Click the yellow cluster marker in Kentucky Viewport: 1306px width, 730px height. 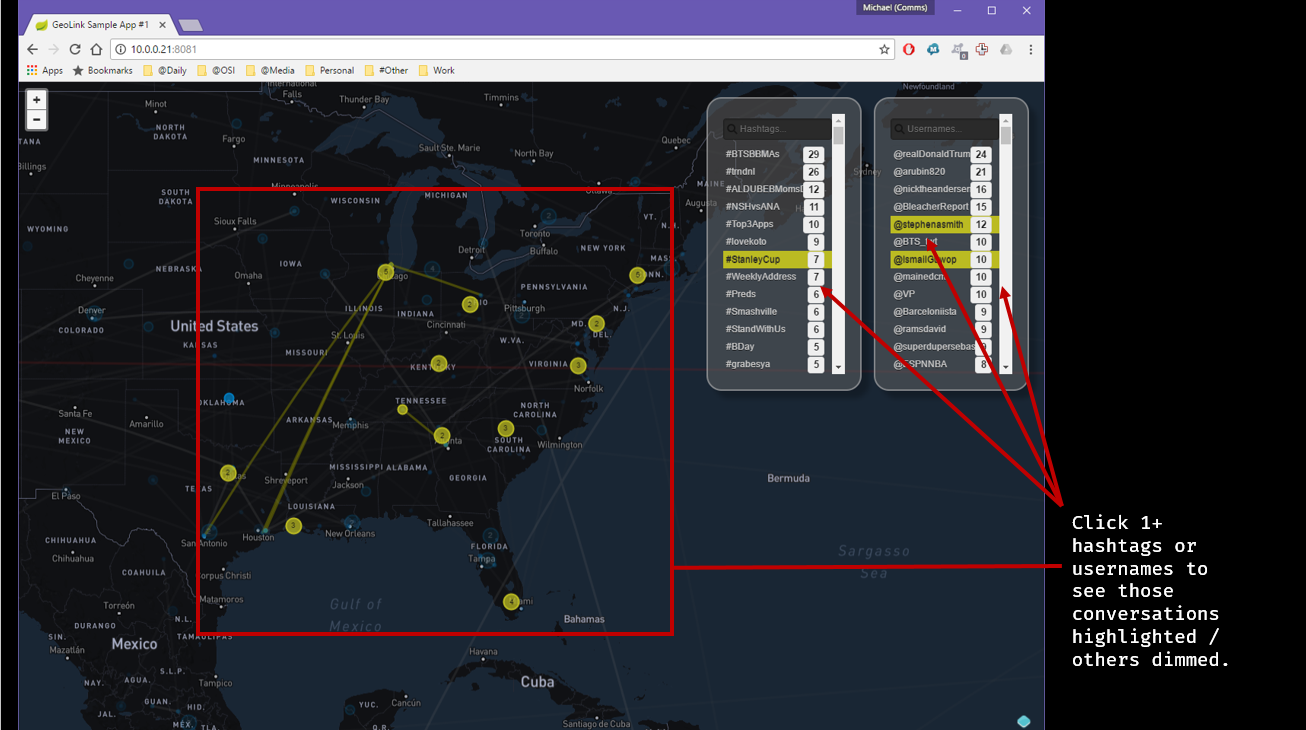click(438, 363)
